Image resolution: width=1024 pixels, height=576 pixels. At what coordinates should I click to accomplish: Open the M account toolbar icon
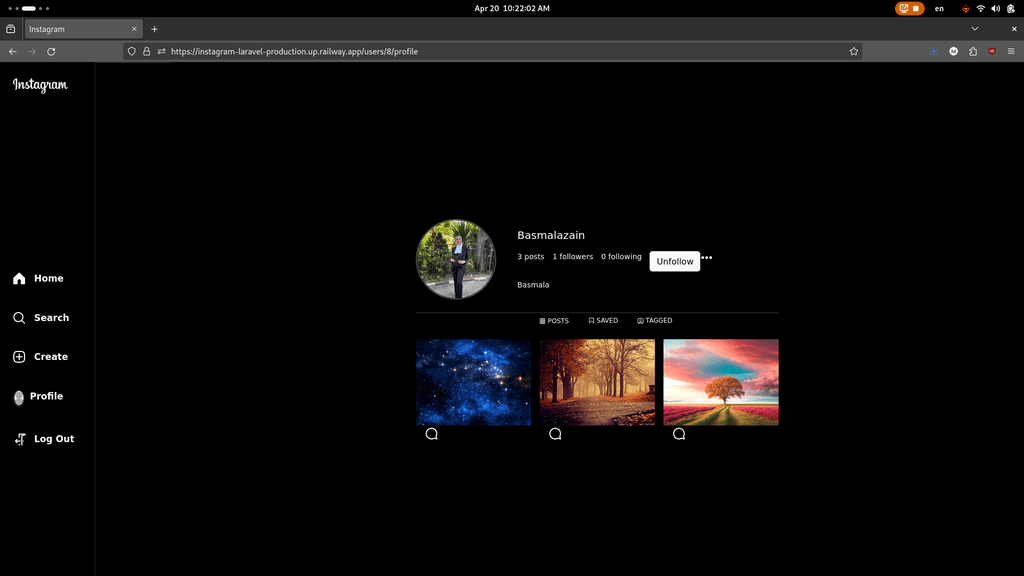(x=953, y=52)
